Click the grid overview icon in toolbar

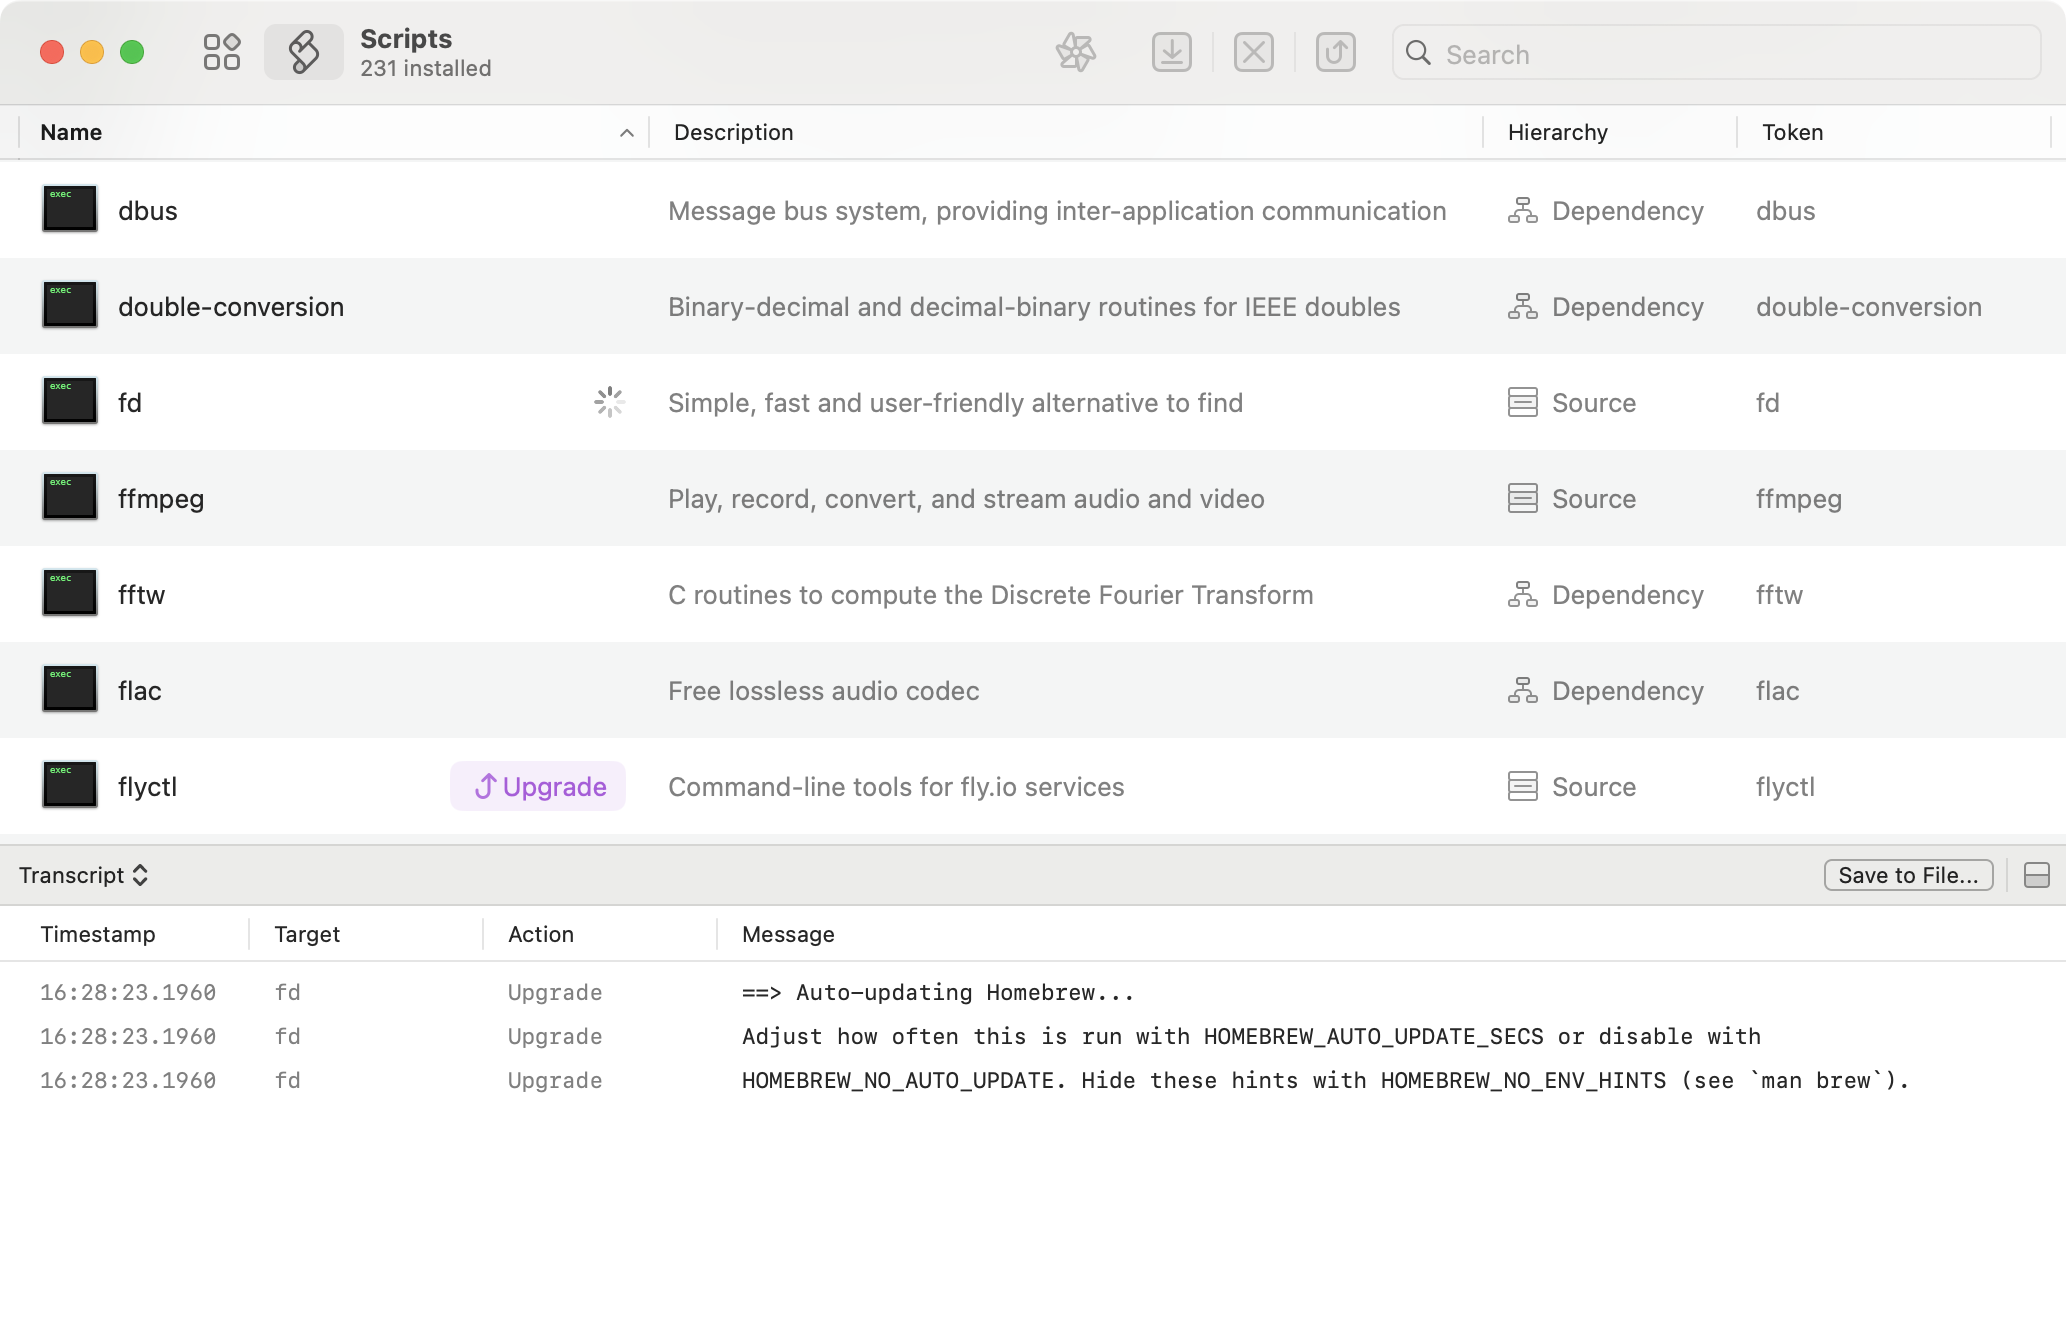click(x=221, y=52)
